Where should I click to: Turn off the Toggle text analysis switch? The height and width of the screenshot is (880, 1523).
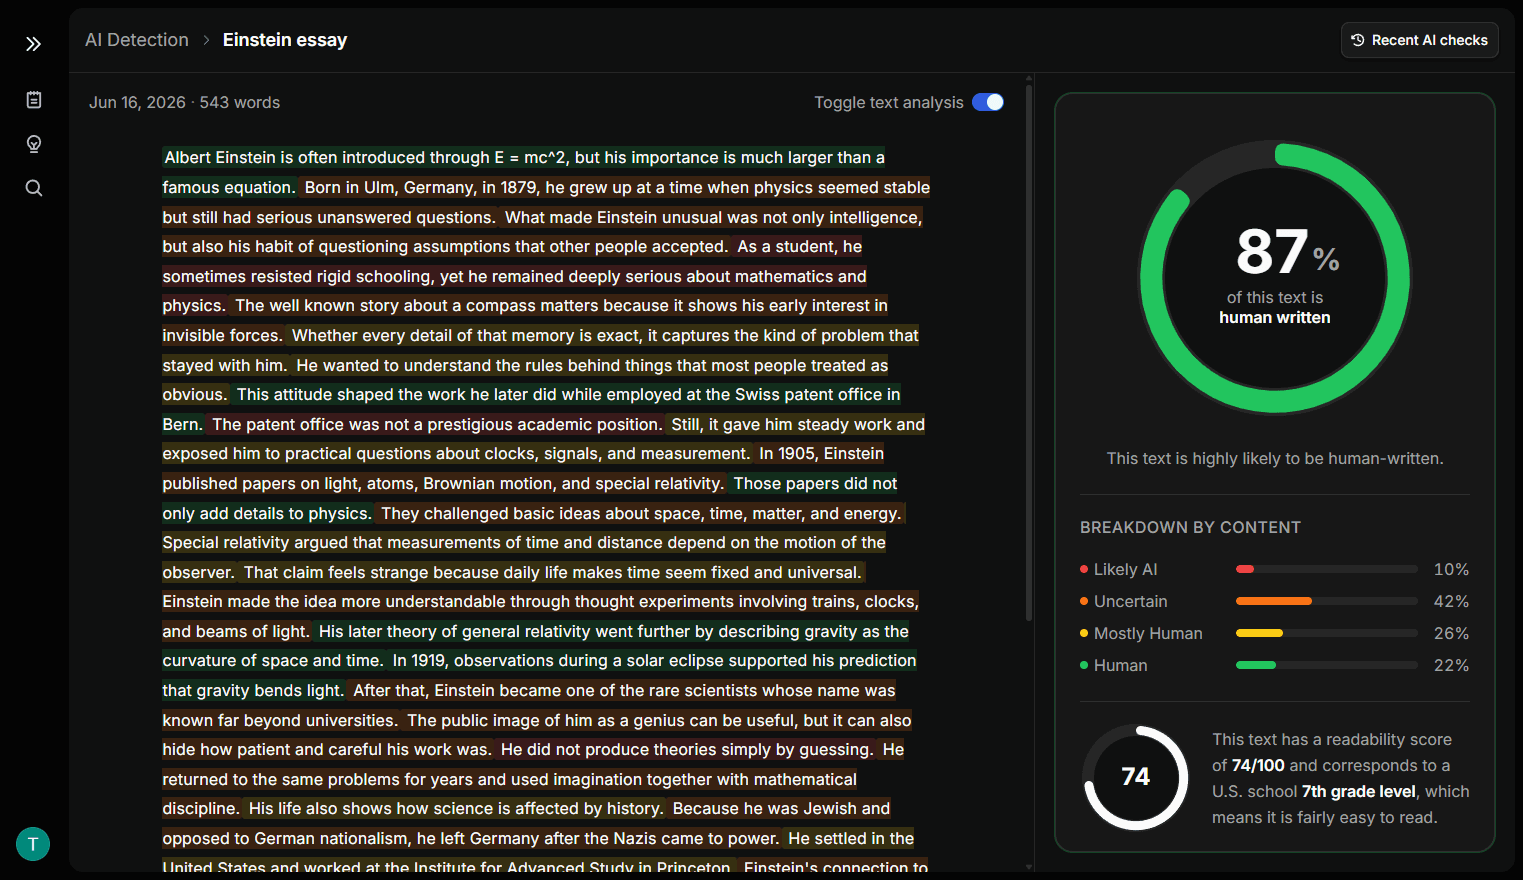click(988, 102)
